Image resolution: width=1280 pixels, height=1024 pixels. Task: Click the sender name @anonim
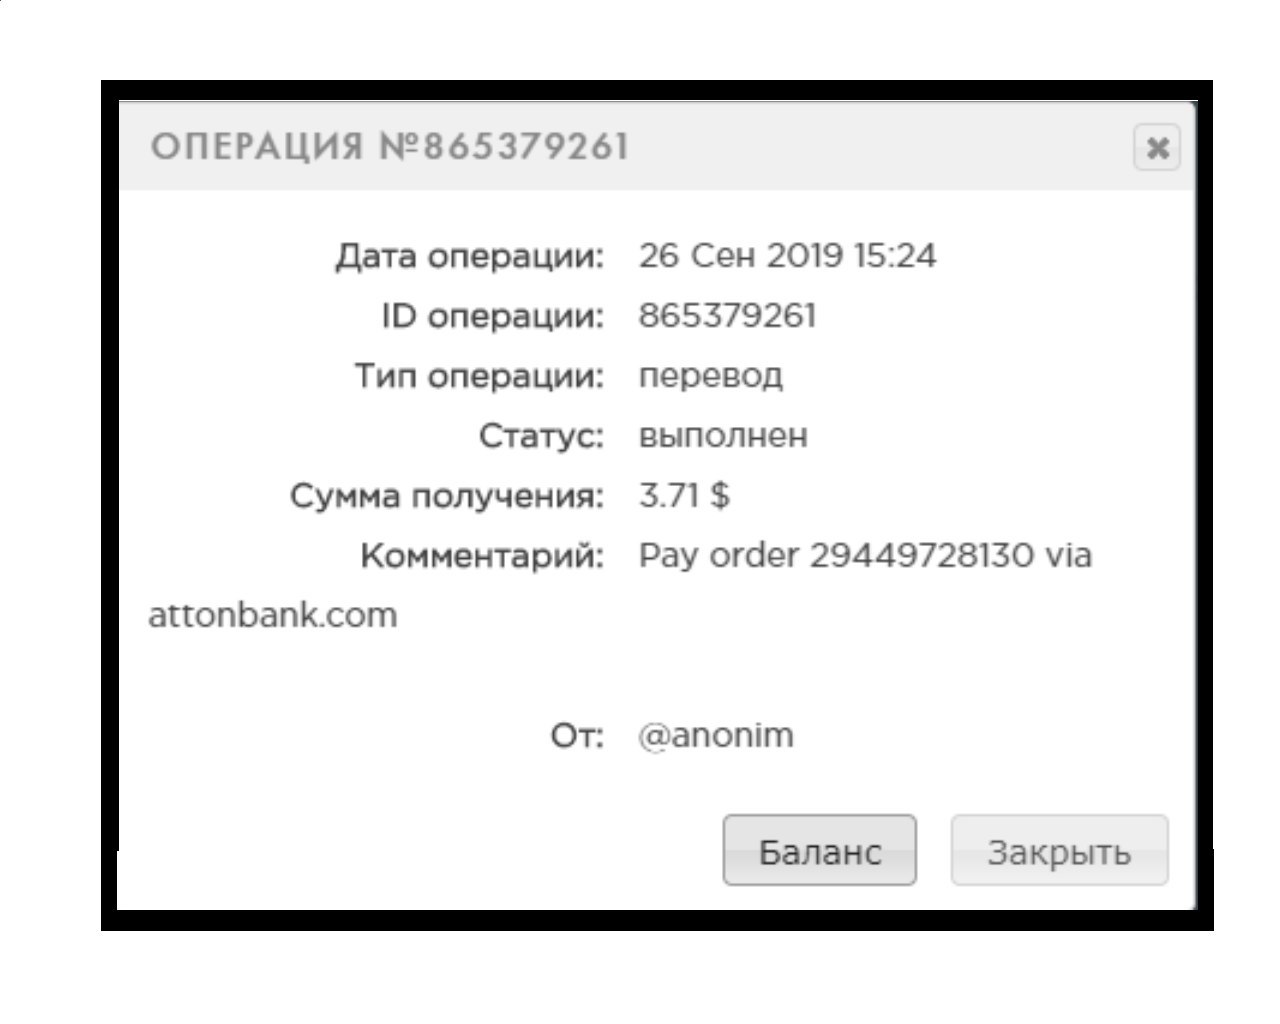pos(716,735)
